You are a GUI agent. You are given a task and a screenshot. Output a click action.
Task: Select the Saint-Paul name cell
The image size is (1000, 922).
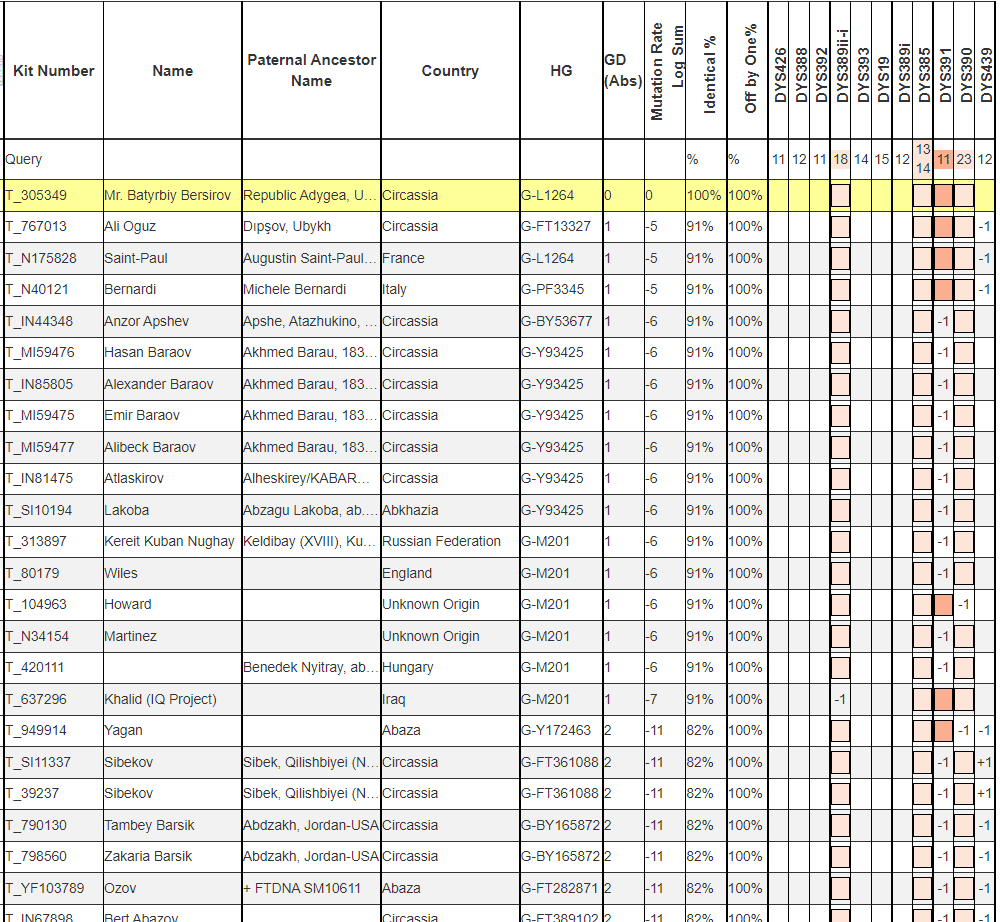pyautogui.click(x=136, y=258)
